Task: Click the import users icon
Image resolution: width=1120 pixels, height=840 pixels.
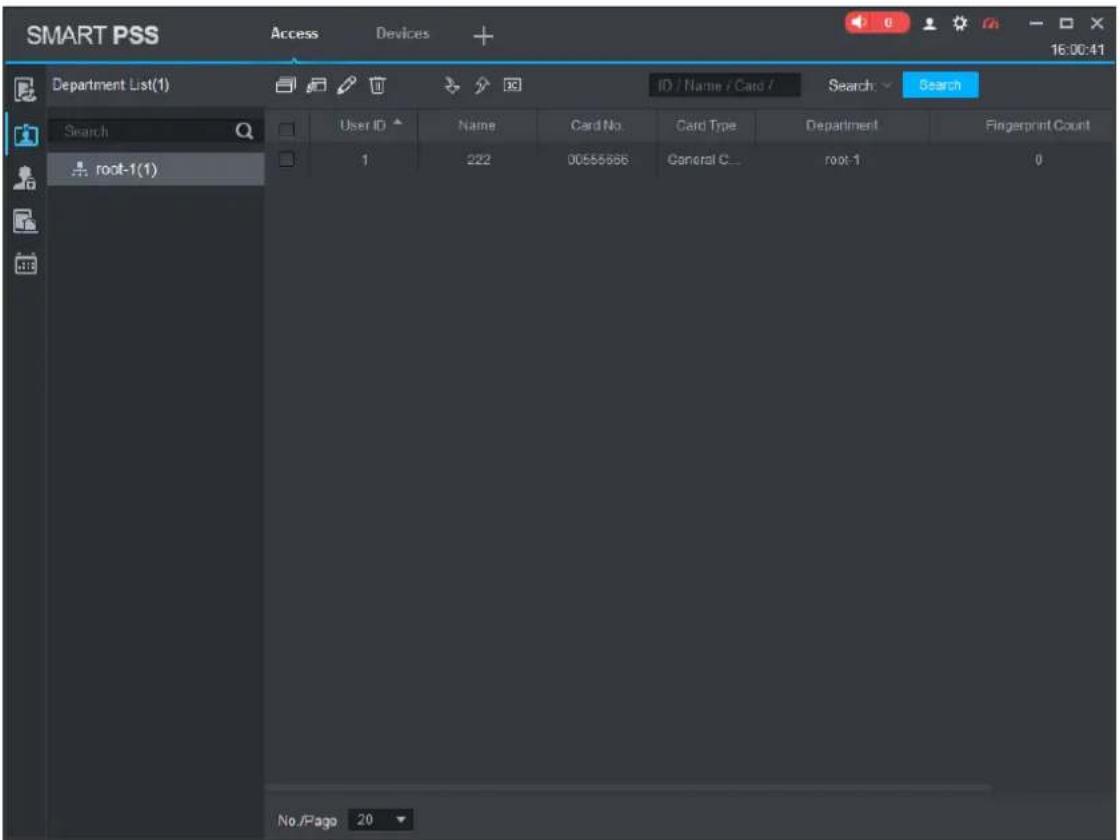Action: coord(451,86)
